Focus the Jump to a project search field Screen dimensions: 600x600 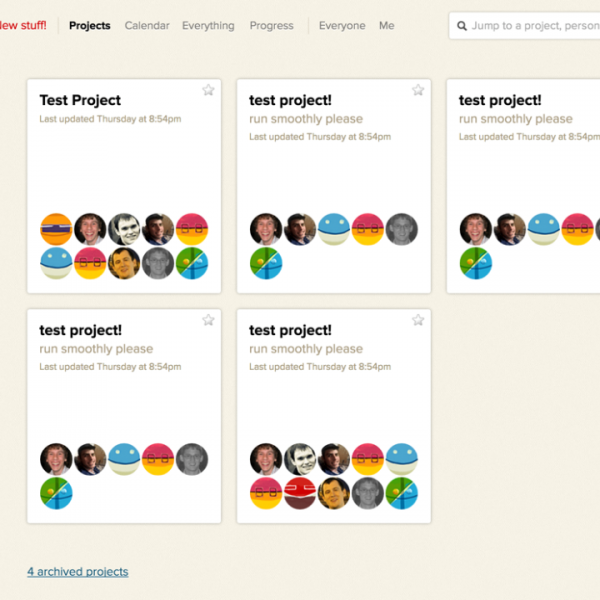(x=525, y=26)
